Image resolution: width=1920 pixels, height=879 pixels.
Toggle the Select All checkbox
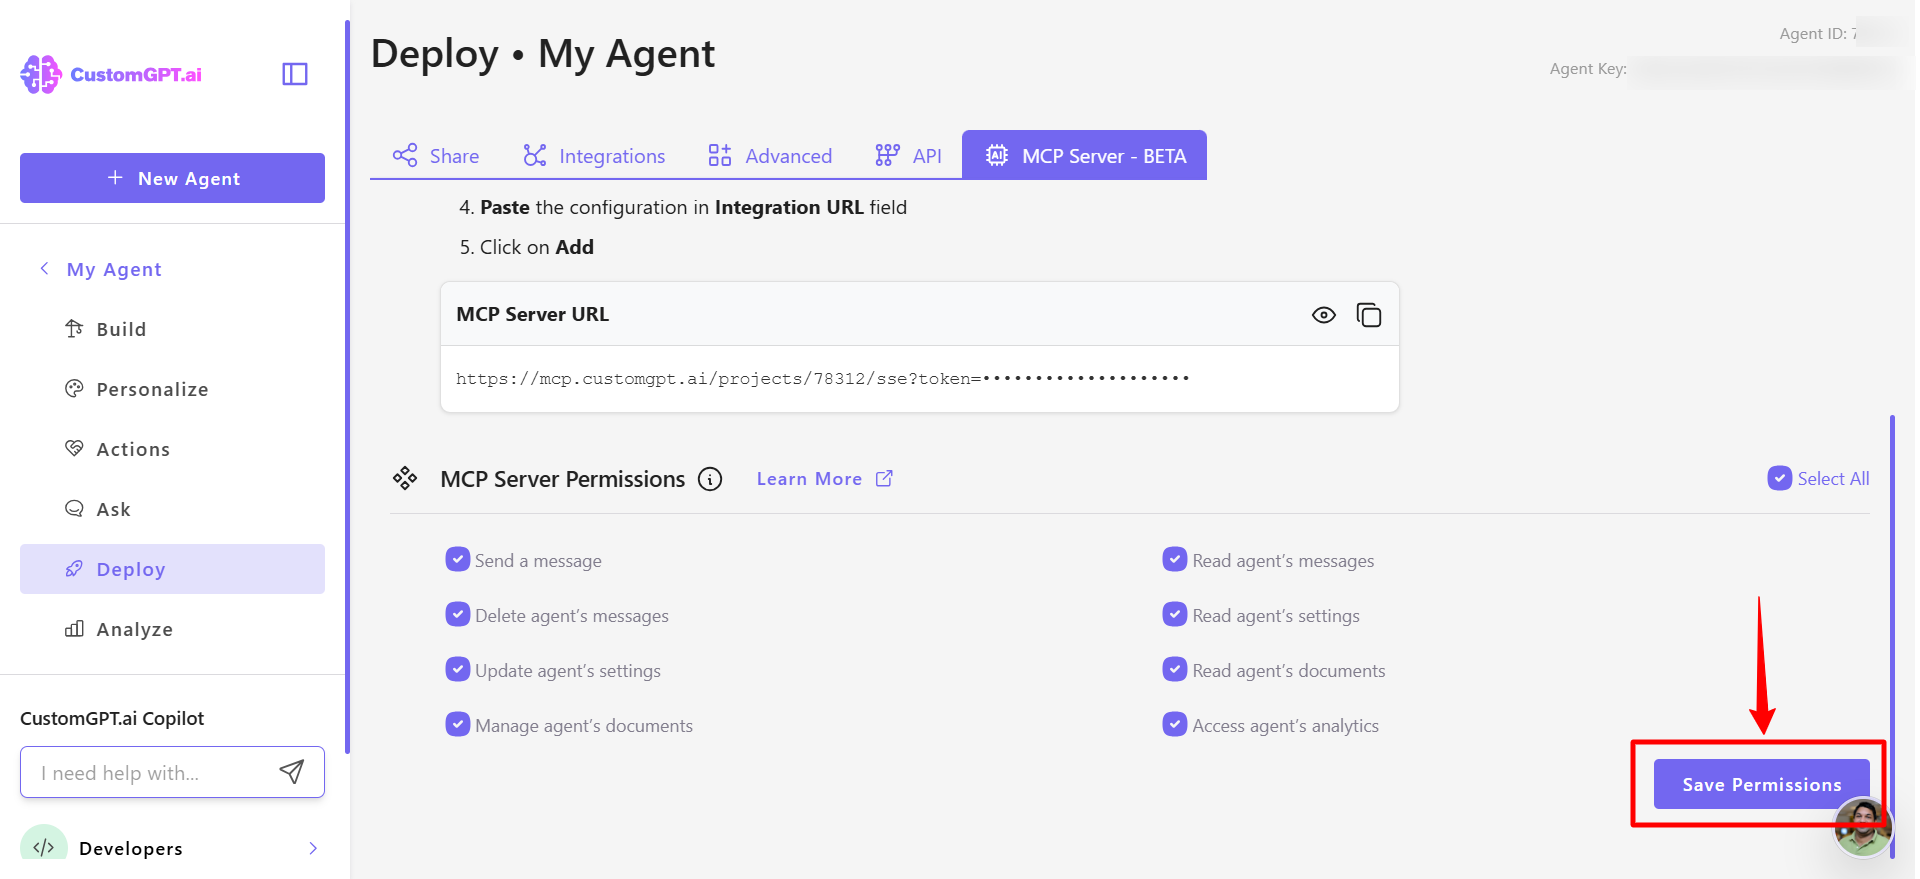1780,478
